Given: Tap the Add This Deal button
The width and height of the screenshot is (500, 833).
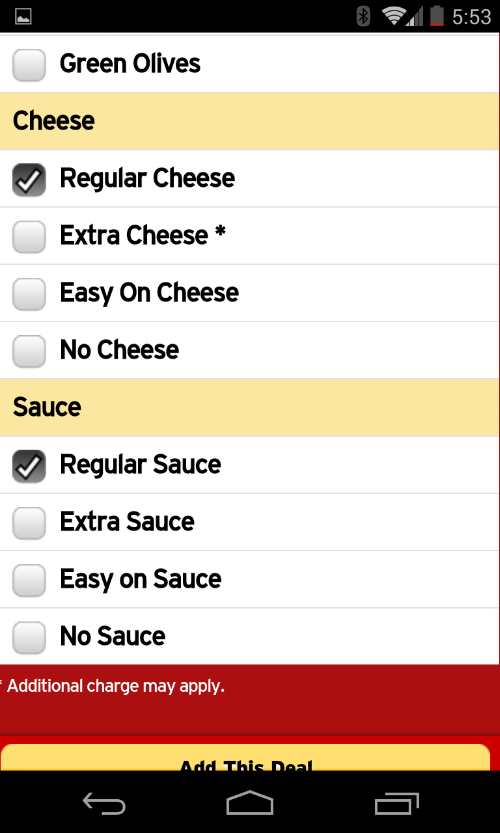Looking at the screenshot, I should point(245,758).
